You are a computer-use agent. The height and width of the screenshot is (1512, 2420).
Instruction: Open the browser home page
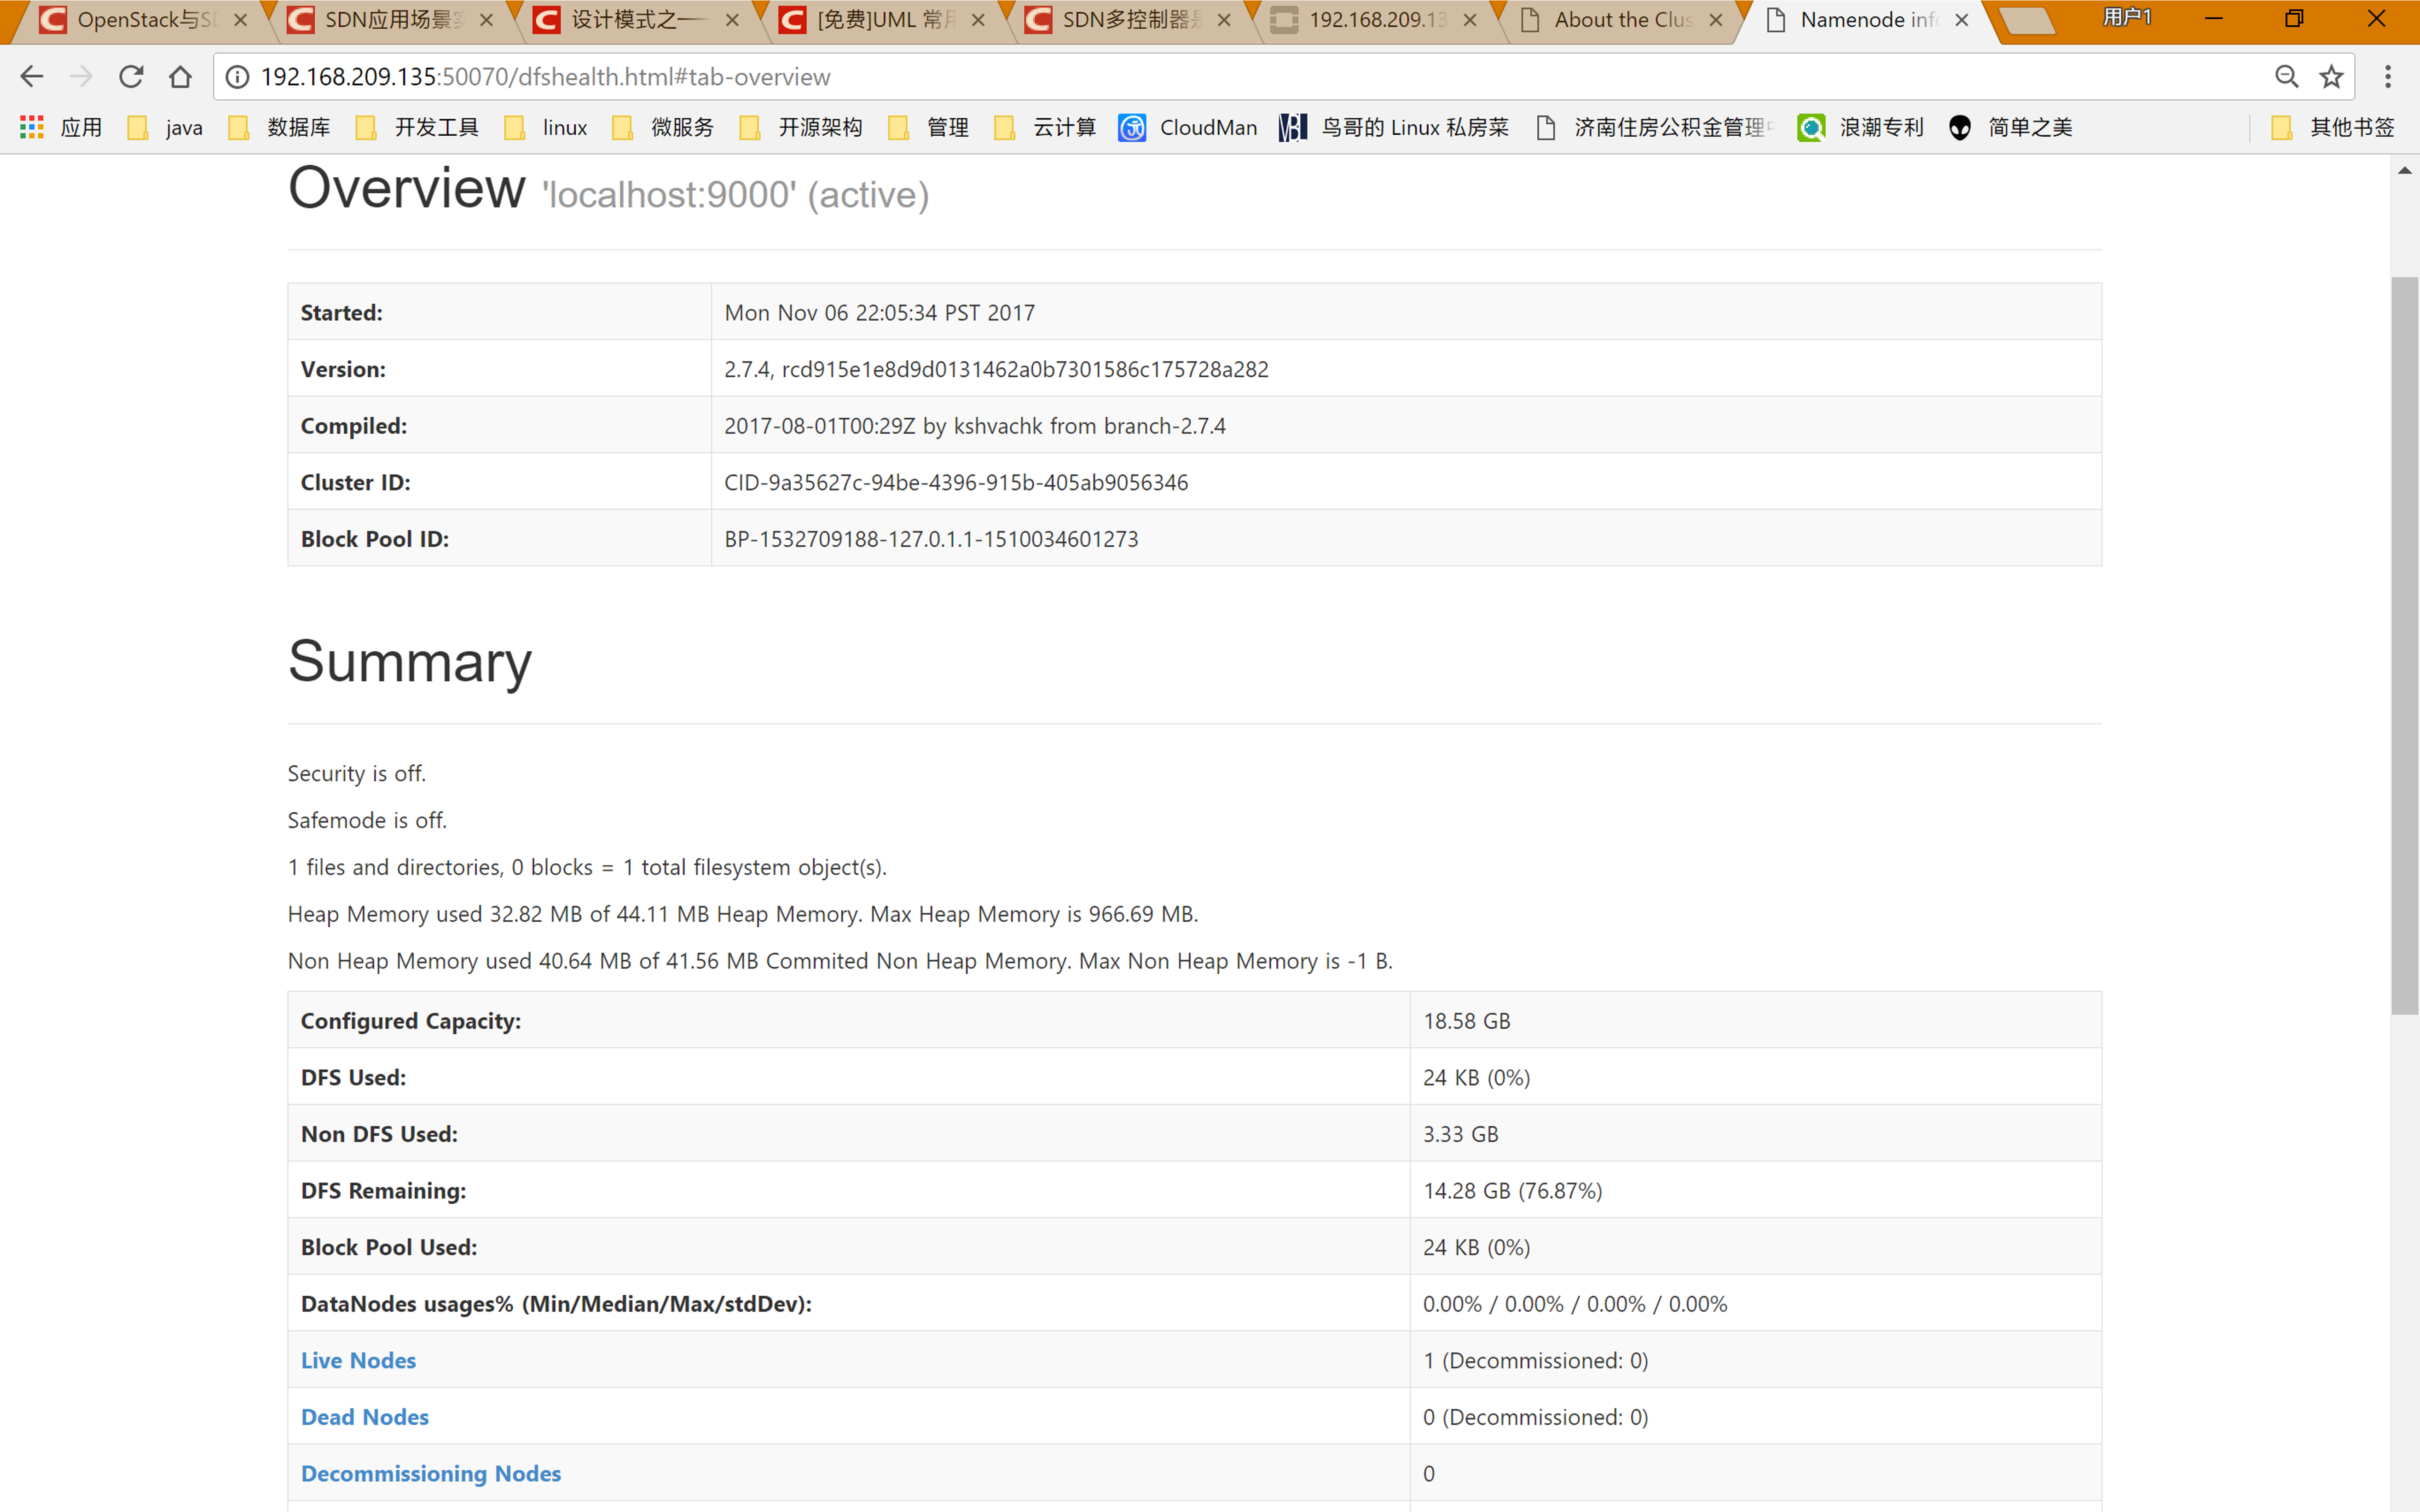click(180, 77)
